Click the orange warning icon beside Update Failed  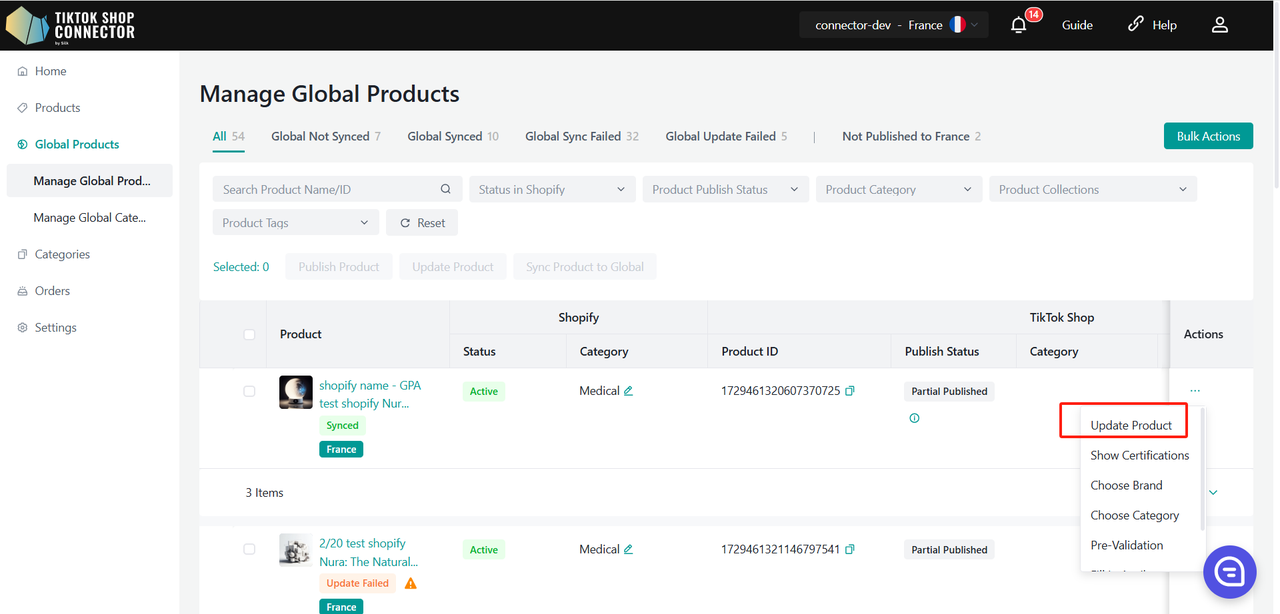410,583
